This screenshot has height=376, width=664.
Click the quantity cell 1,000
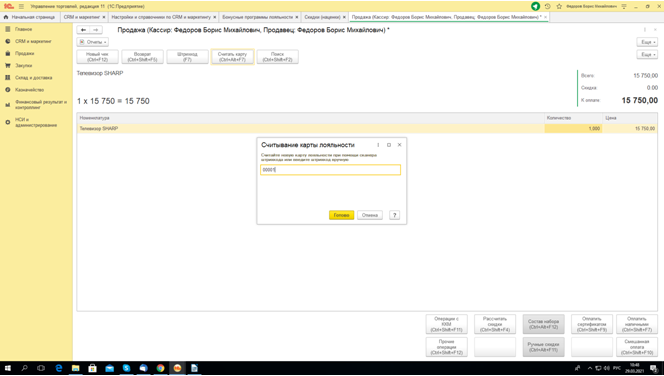pos(573,128)
